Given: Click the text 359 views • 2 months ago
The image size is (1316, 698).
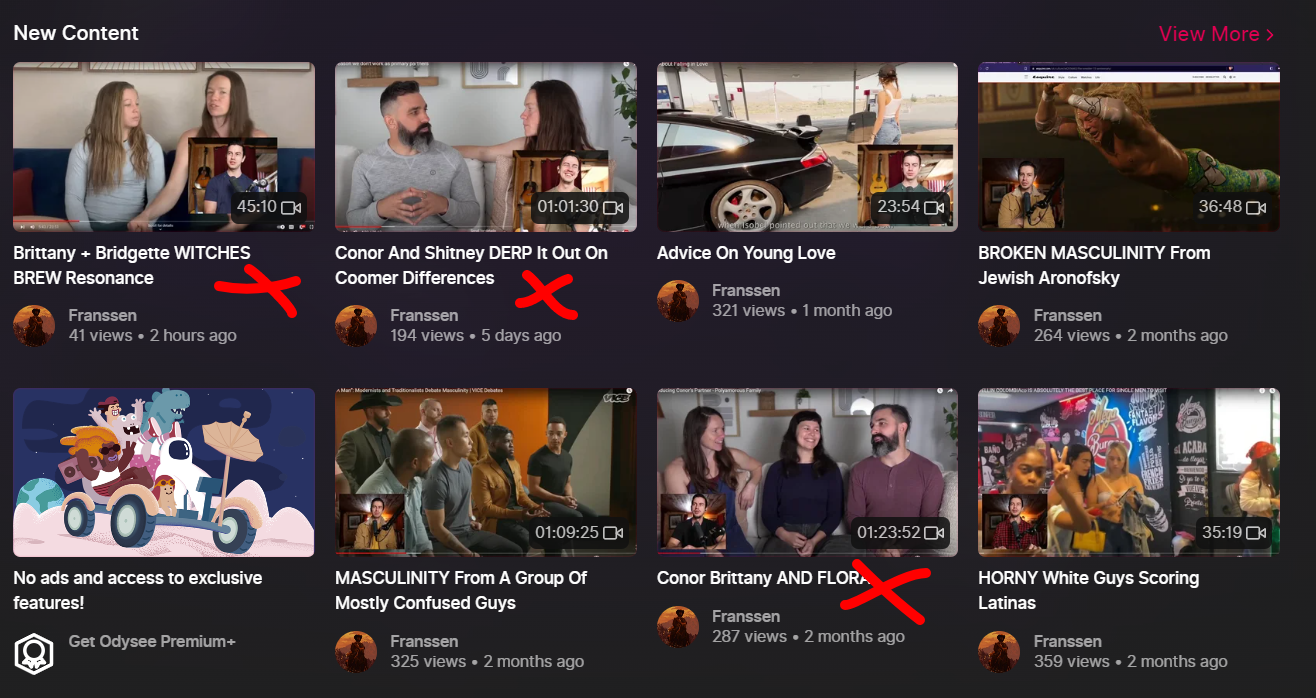Looking at the screenshot, I should [1131, 661].
